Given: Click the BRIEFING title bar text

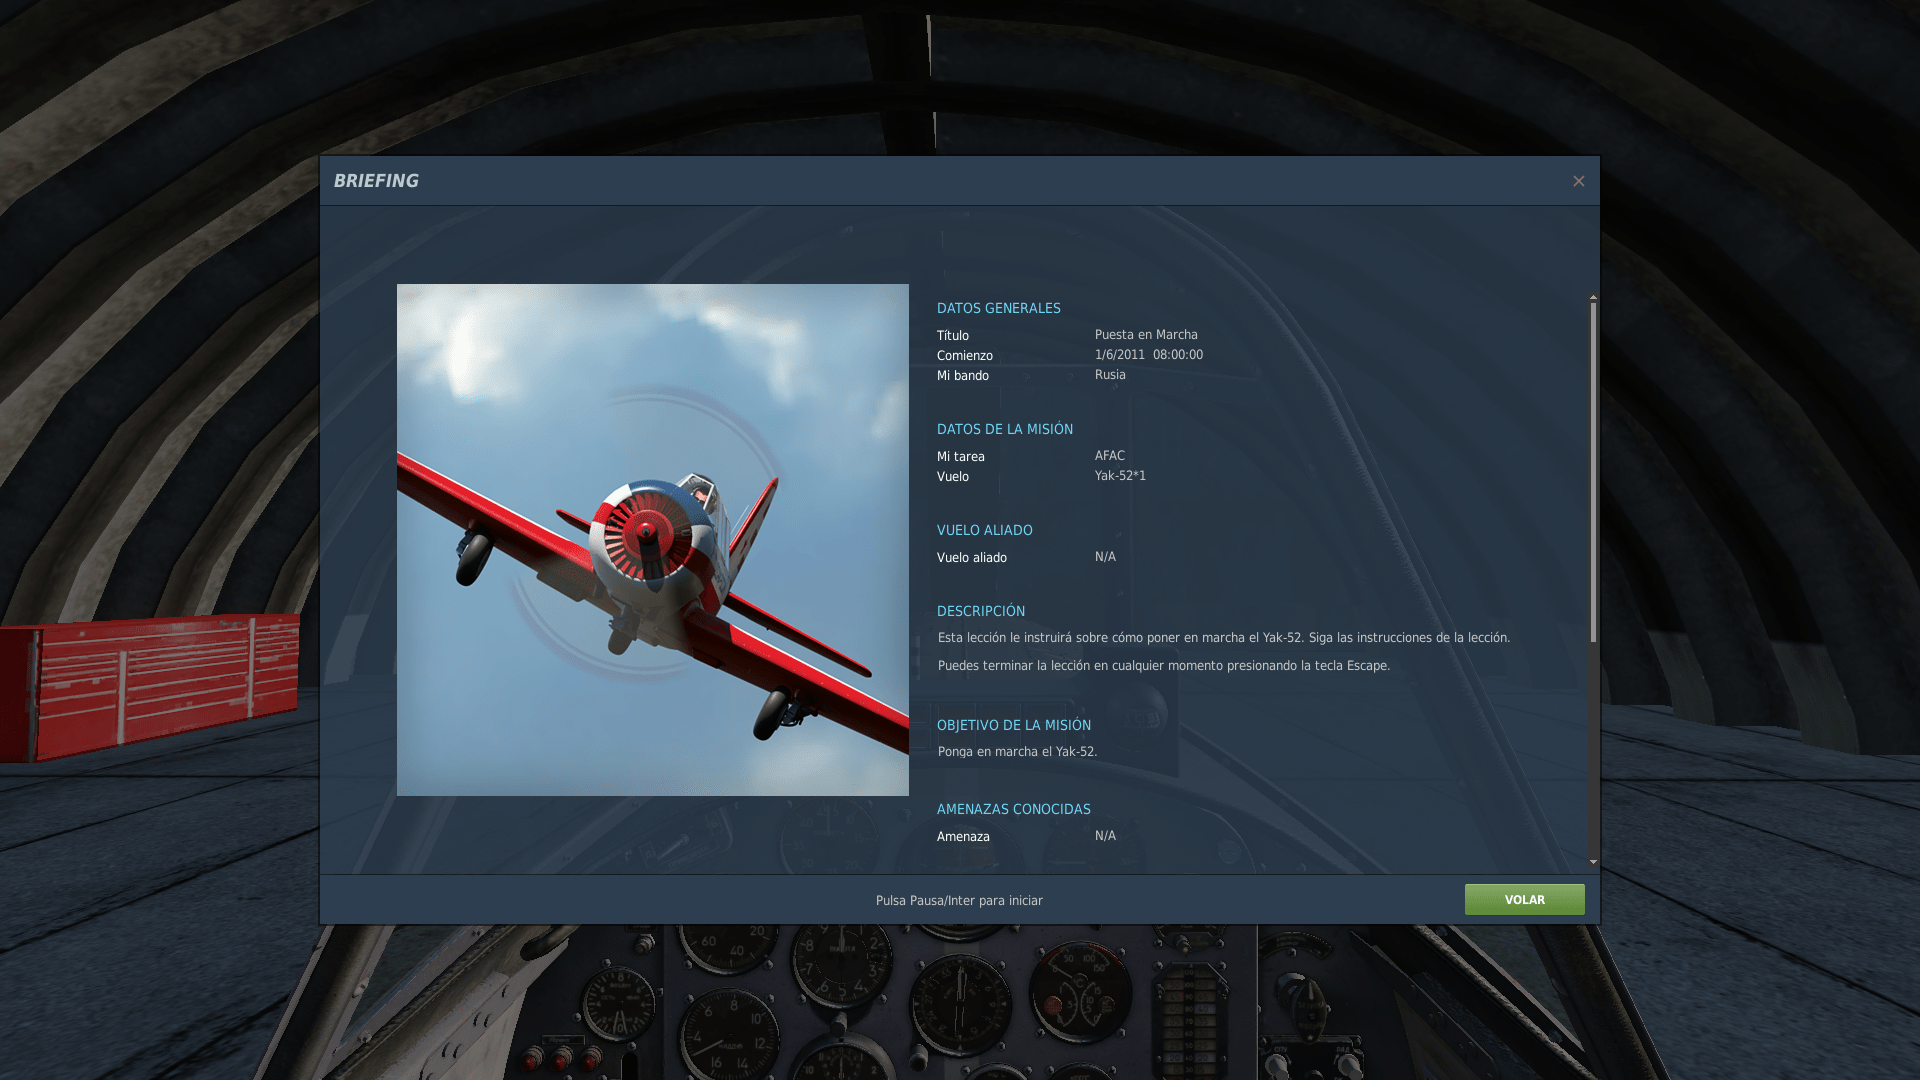Looking at the screenshot, I should tap(376, 181).
